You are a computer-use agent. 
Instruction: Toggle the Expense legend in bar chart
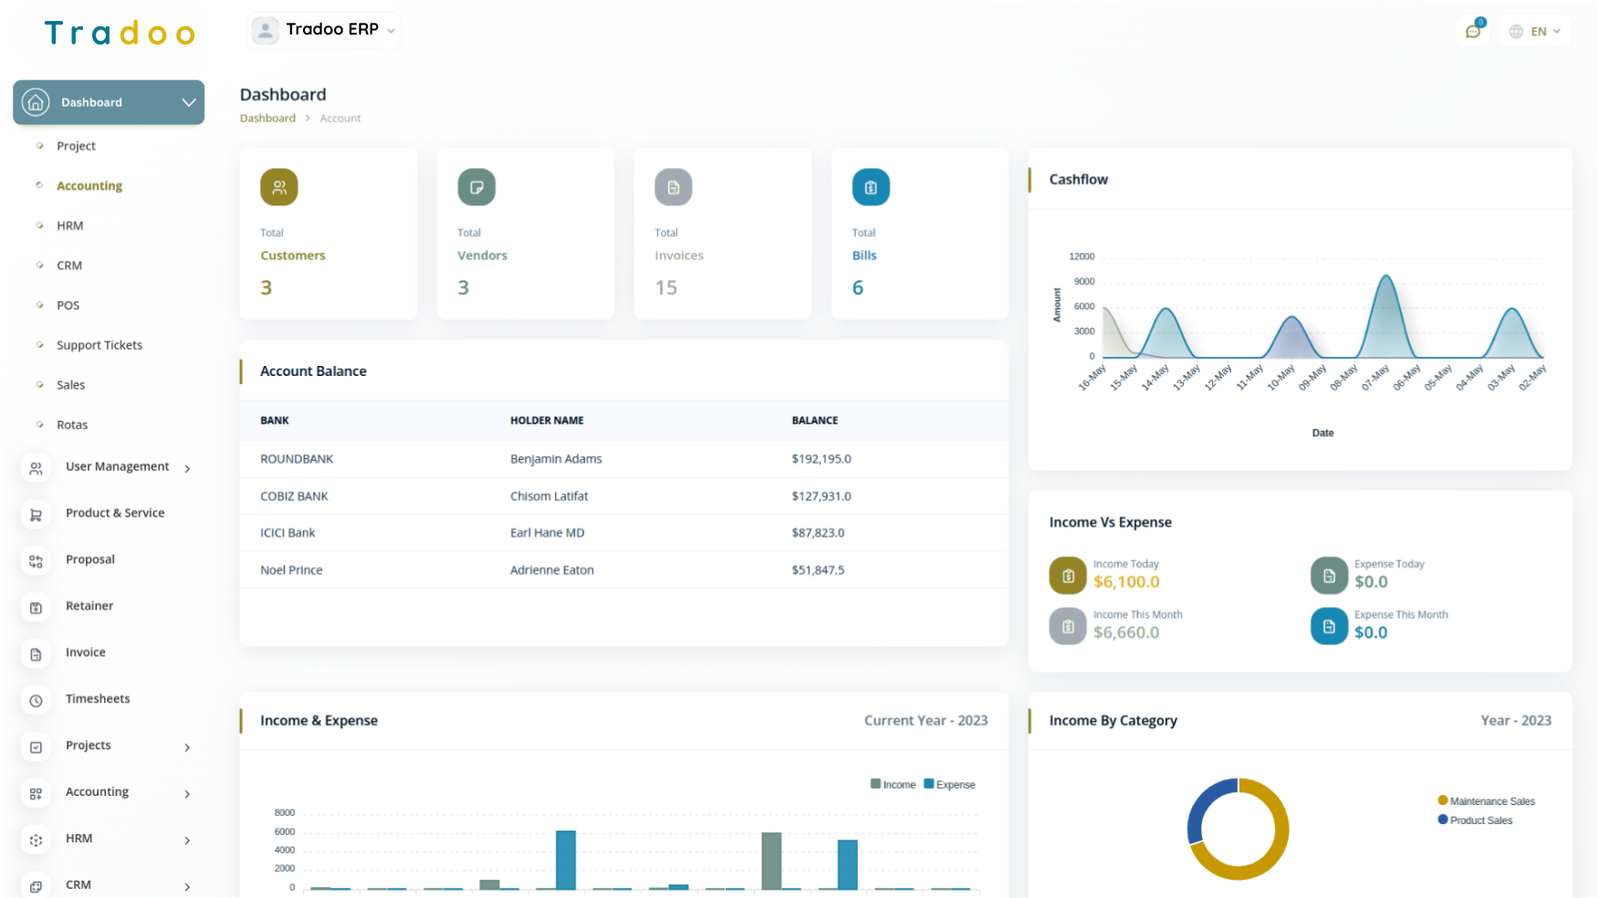point(949,785)
